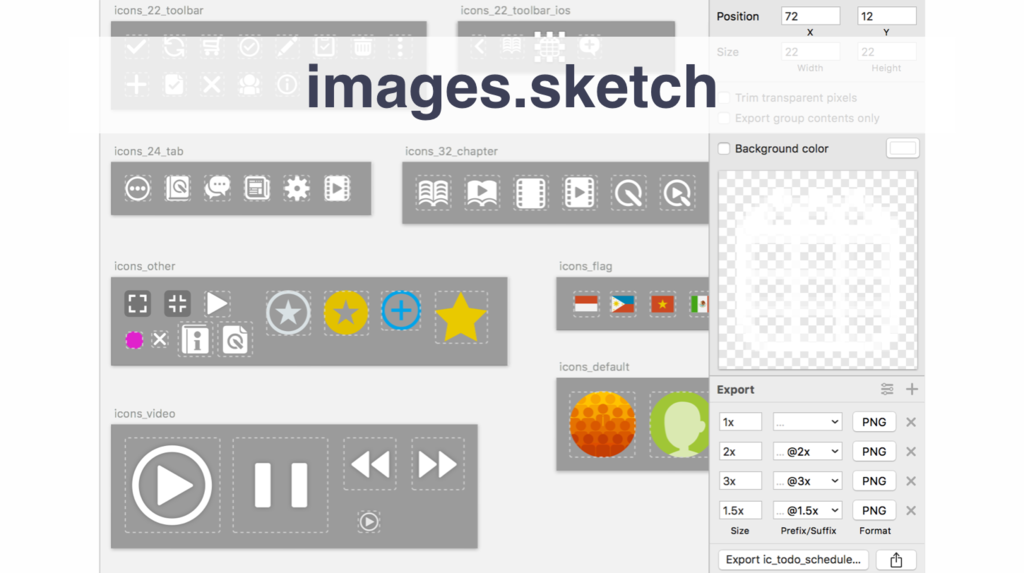Viewport: 1024px width, 573px height.
Task: Select the icons_22_toolbar_ios artboard title
Action: [x=515, y=10]
